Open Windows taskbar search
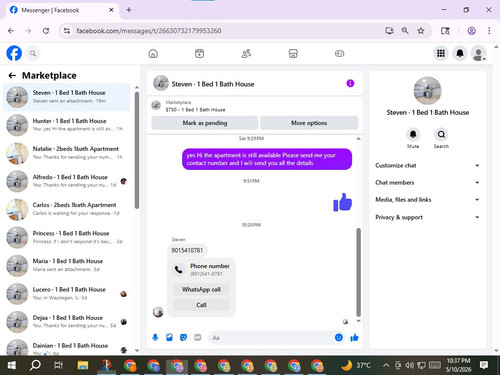 point(35,365)
